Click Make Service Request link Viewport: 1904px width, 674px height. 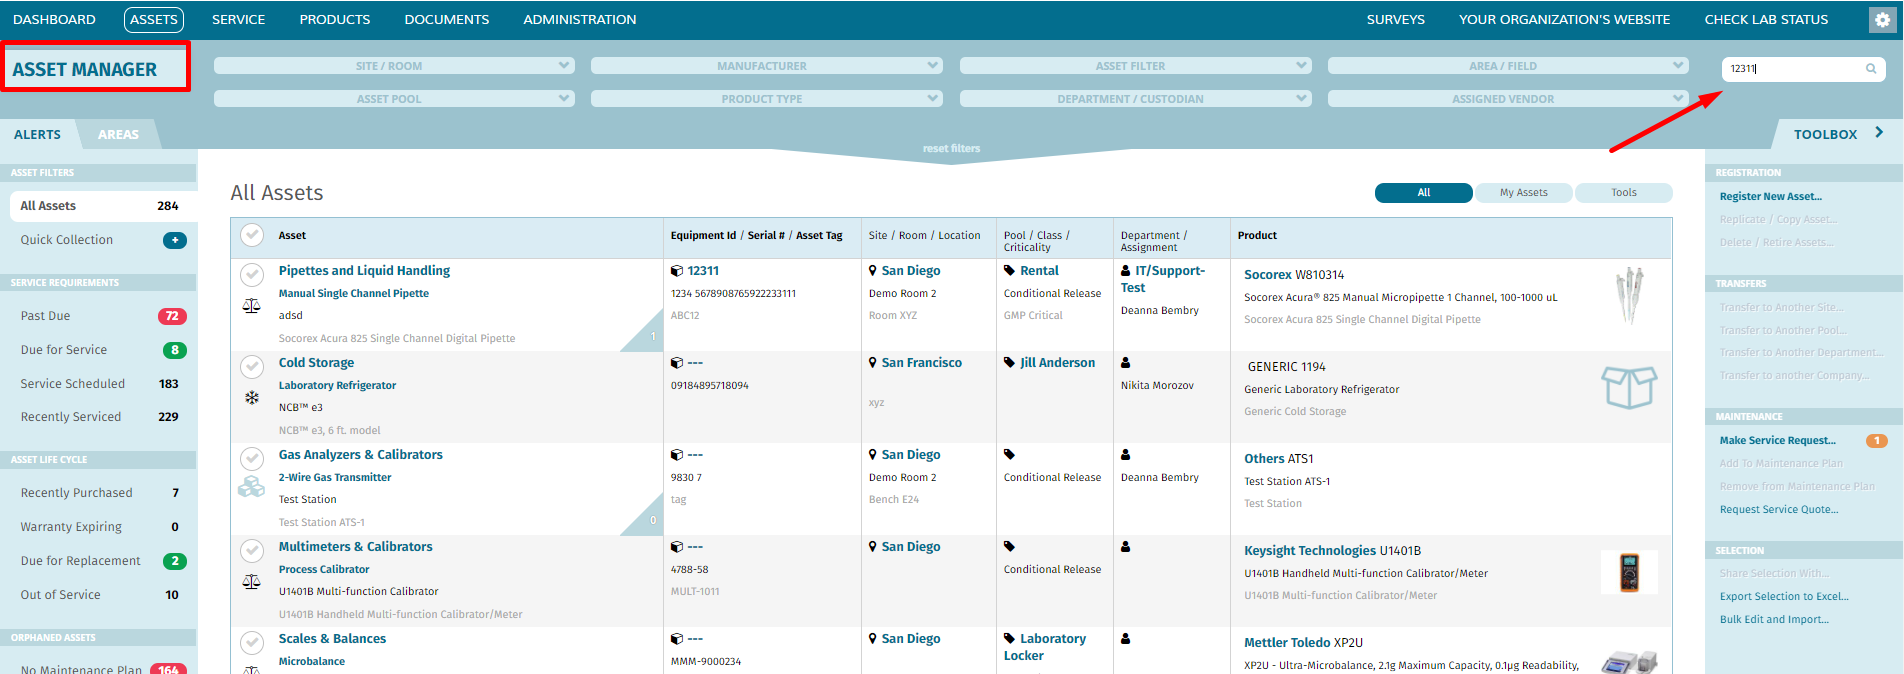[1778, 440]
